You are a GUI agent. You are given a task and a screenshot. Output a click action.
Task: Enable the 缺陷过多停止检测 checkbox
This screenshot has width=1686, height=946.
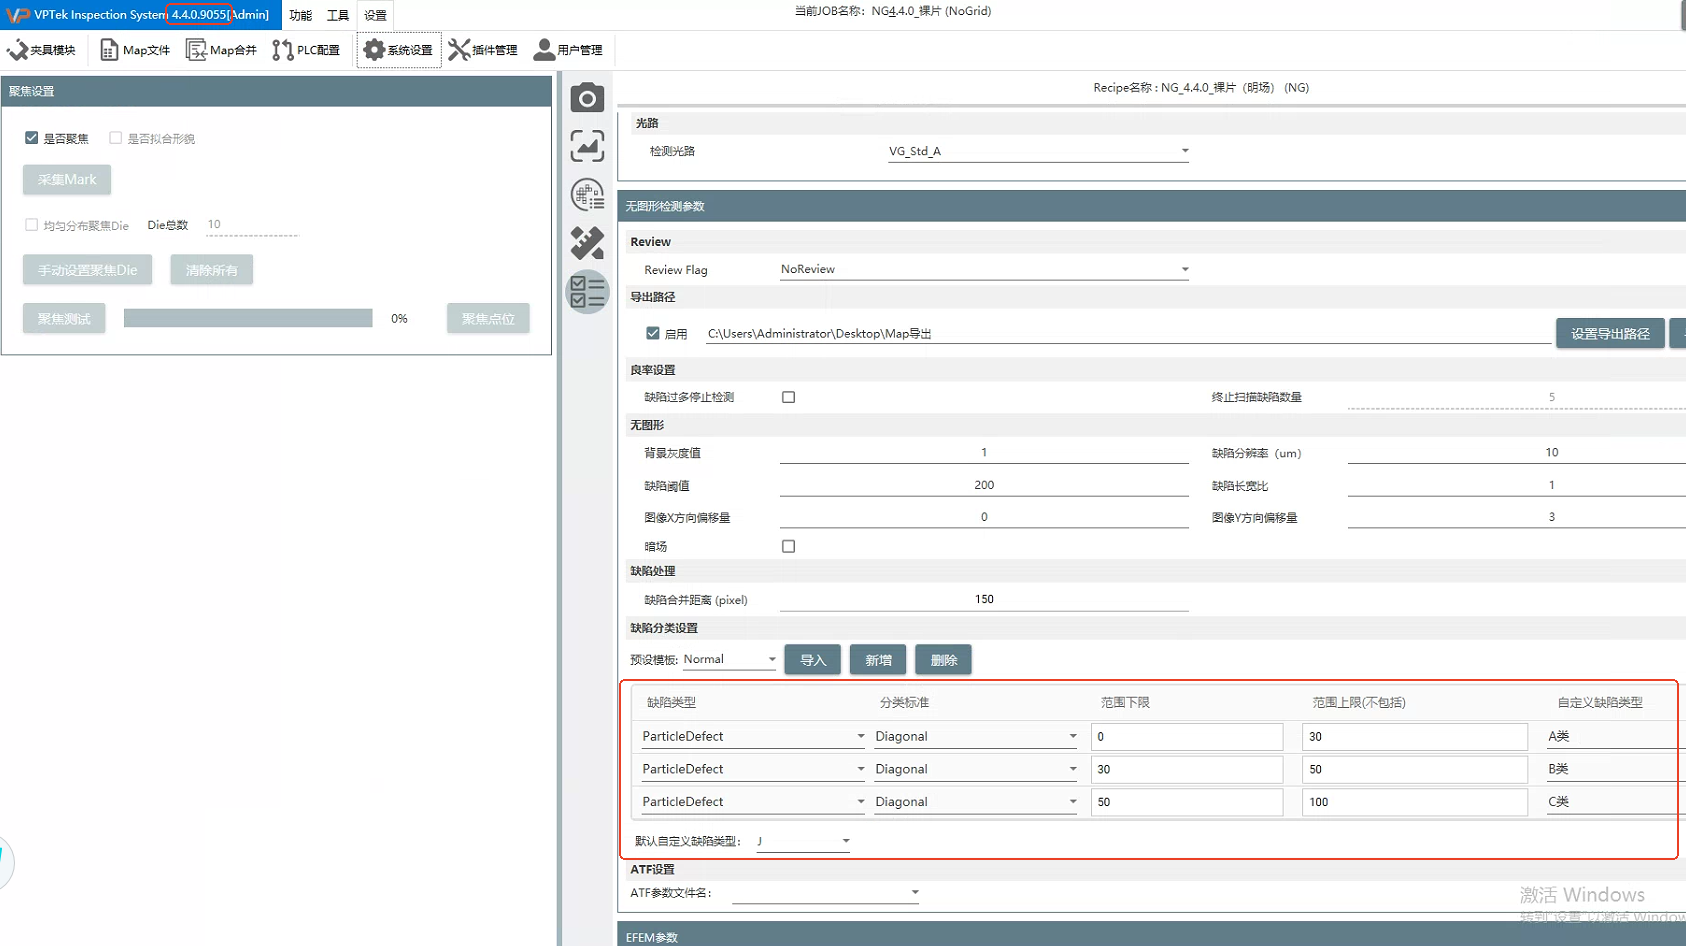[x=788, y=397]
